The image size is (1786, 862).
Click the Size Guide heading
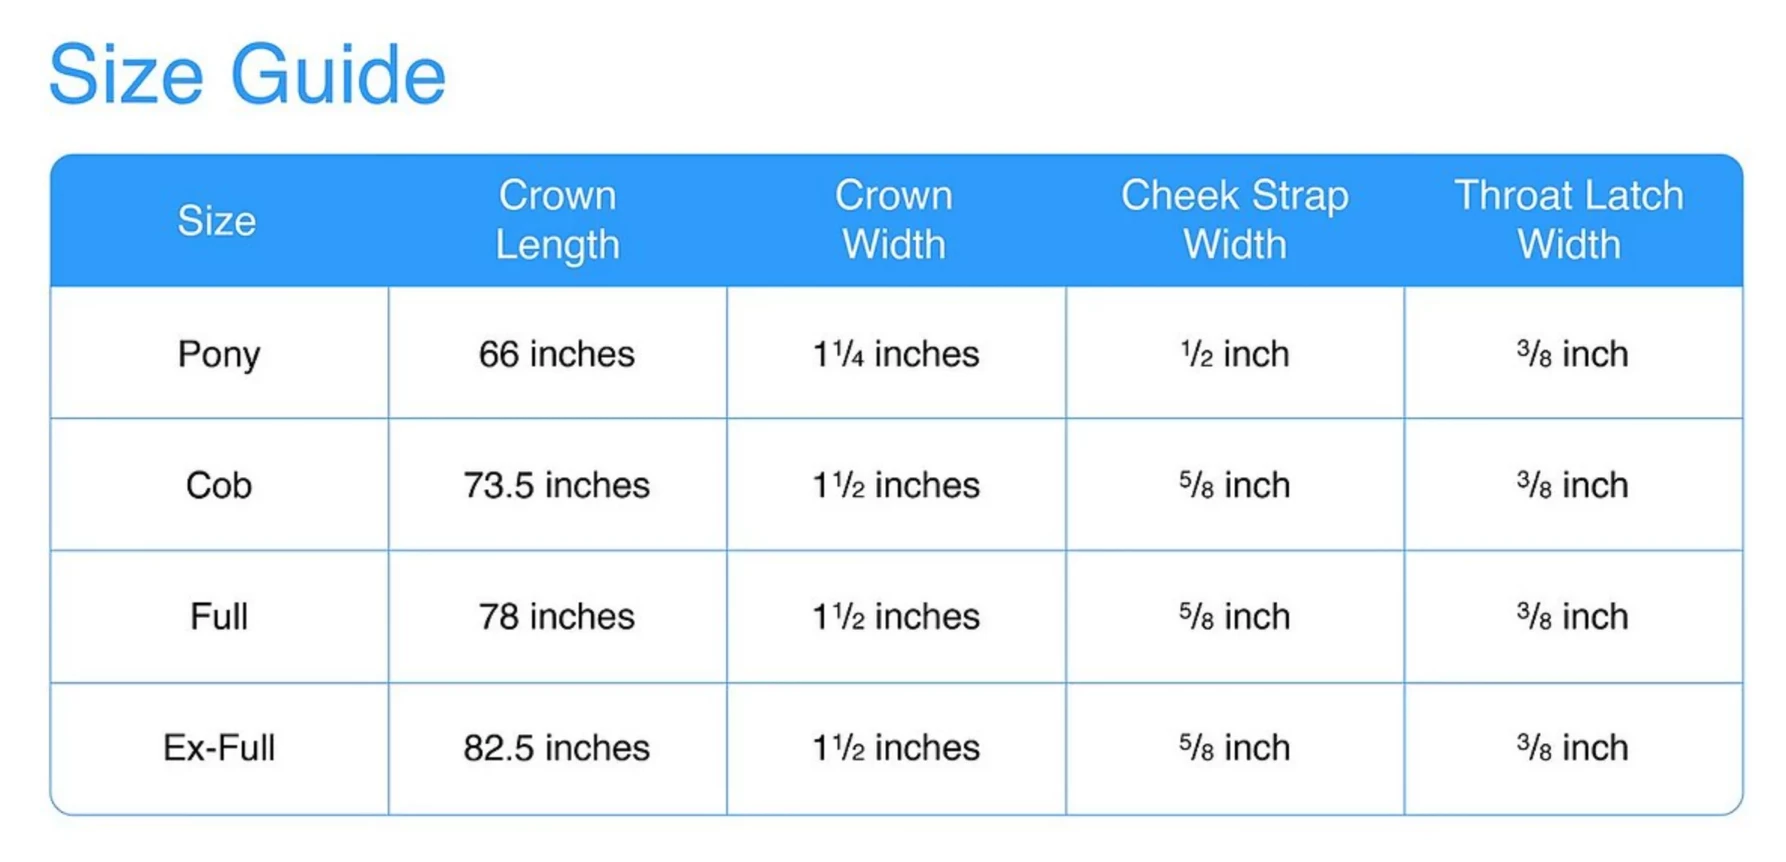[247, 75]
